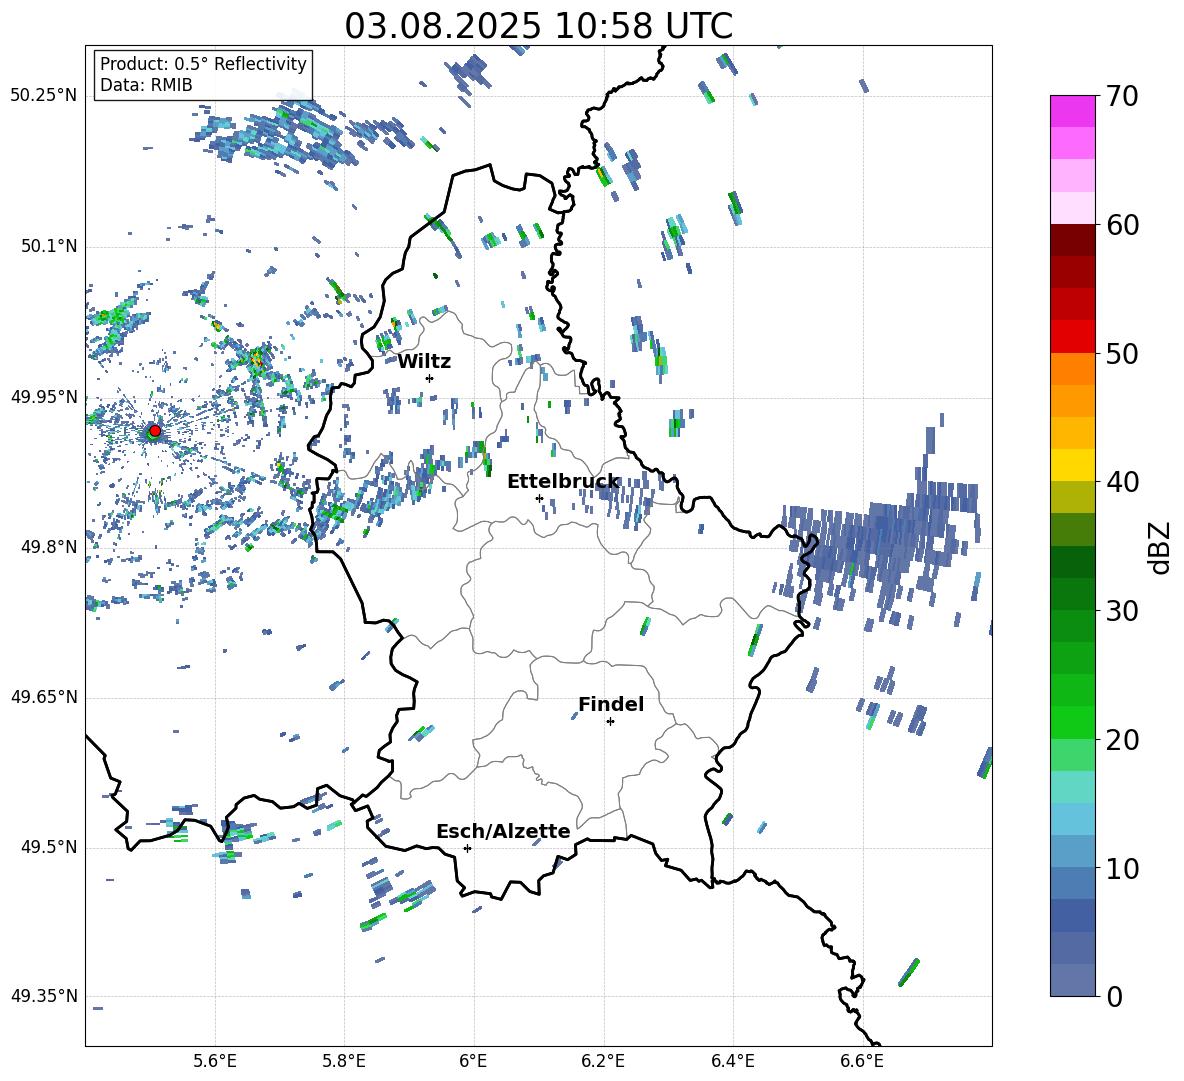Screen dimensions: 1184x1081
Task: Click the 6.6°E longitude label
Action: [x=862, y=1061]
